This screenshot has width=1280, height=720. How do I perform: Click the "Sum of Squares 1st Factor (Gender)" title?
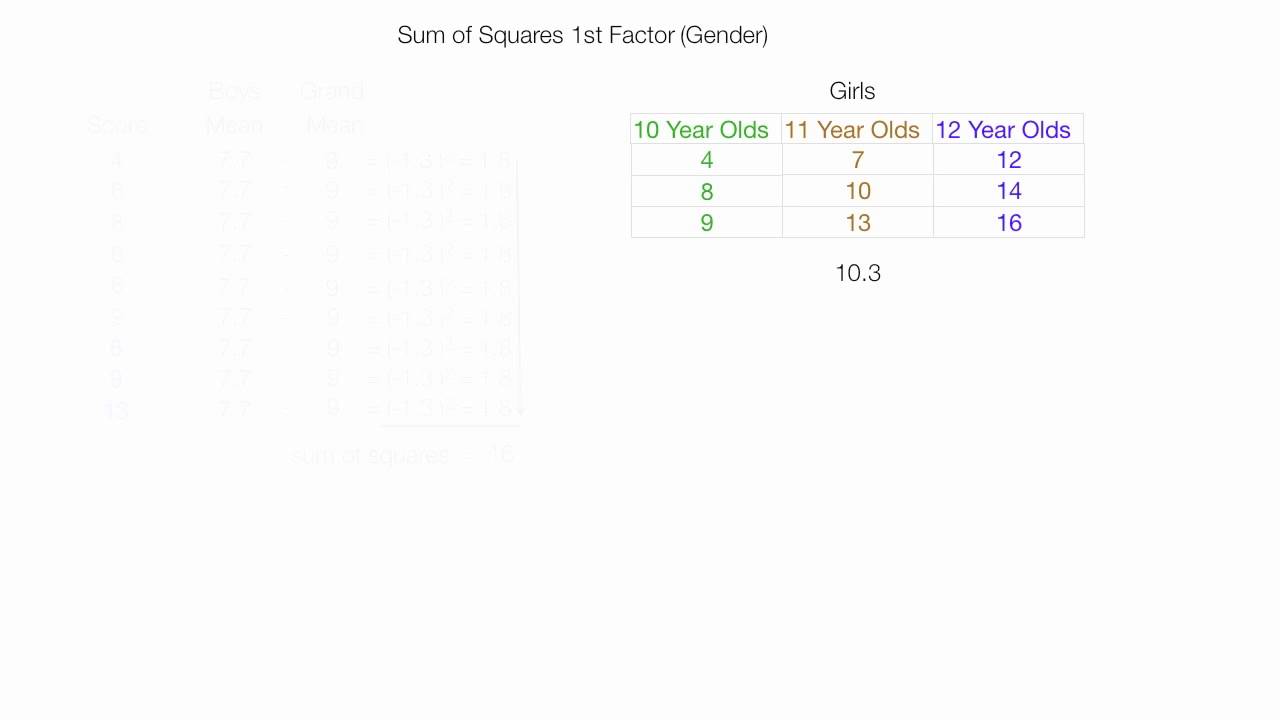[582, 36]
